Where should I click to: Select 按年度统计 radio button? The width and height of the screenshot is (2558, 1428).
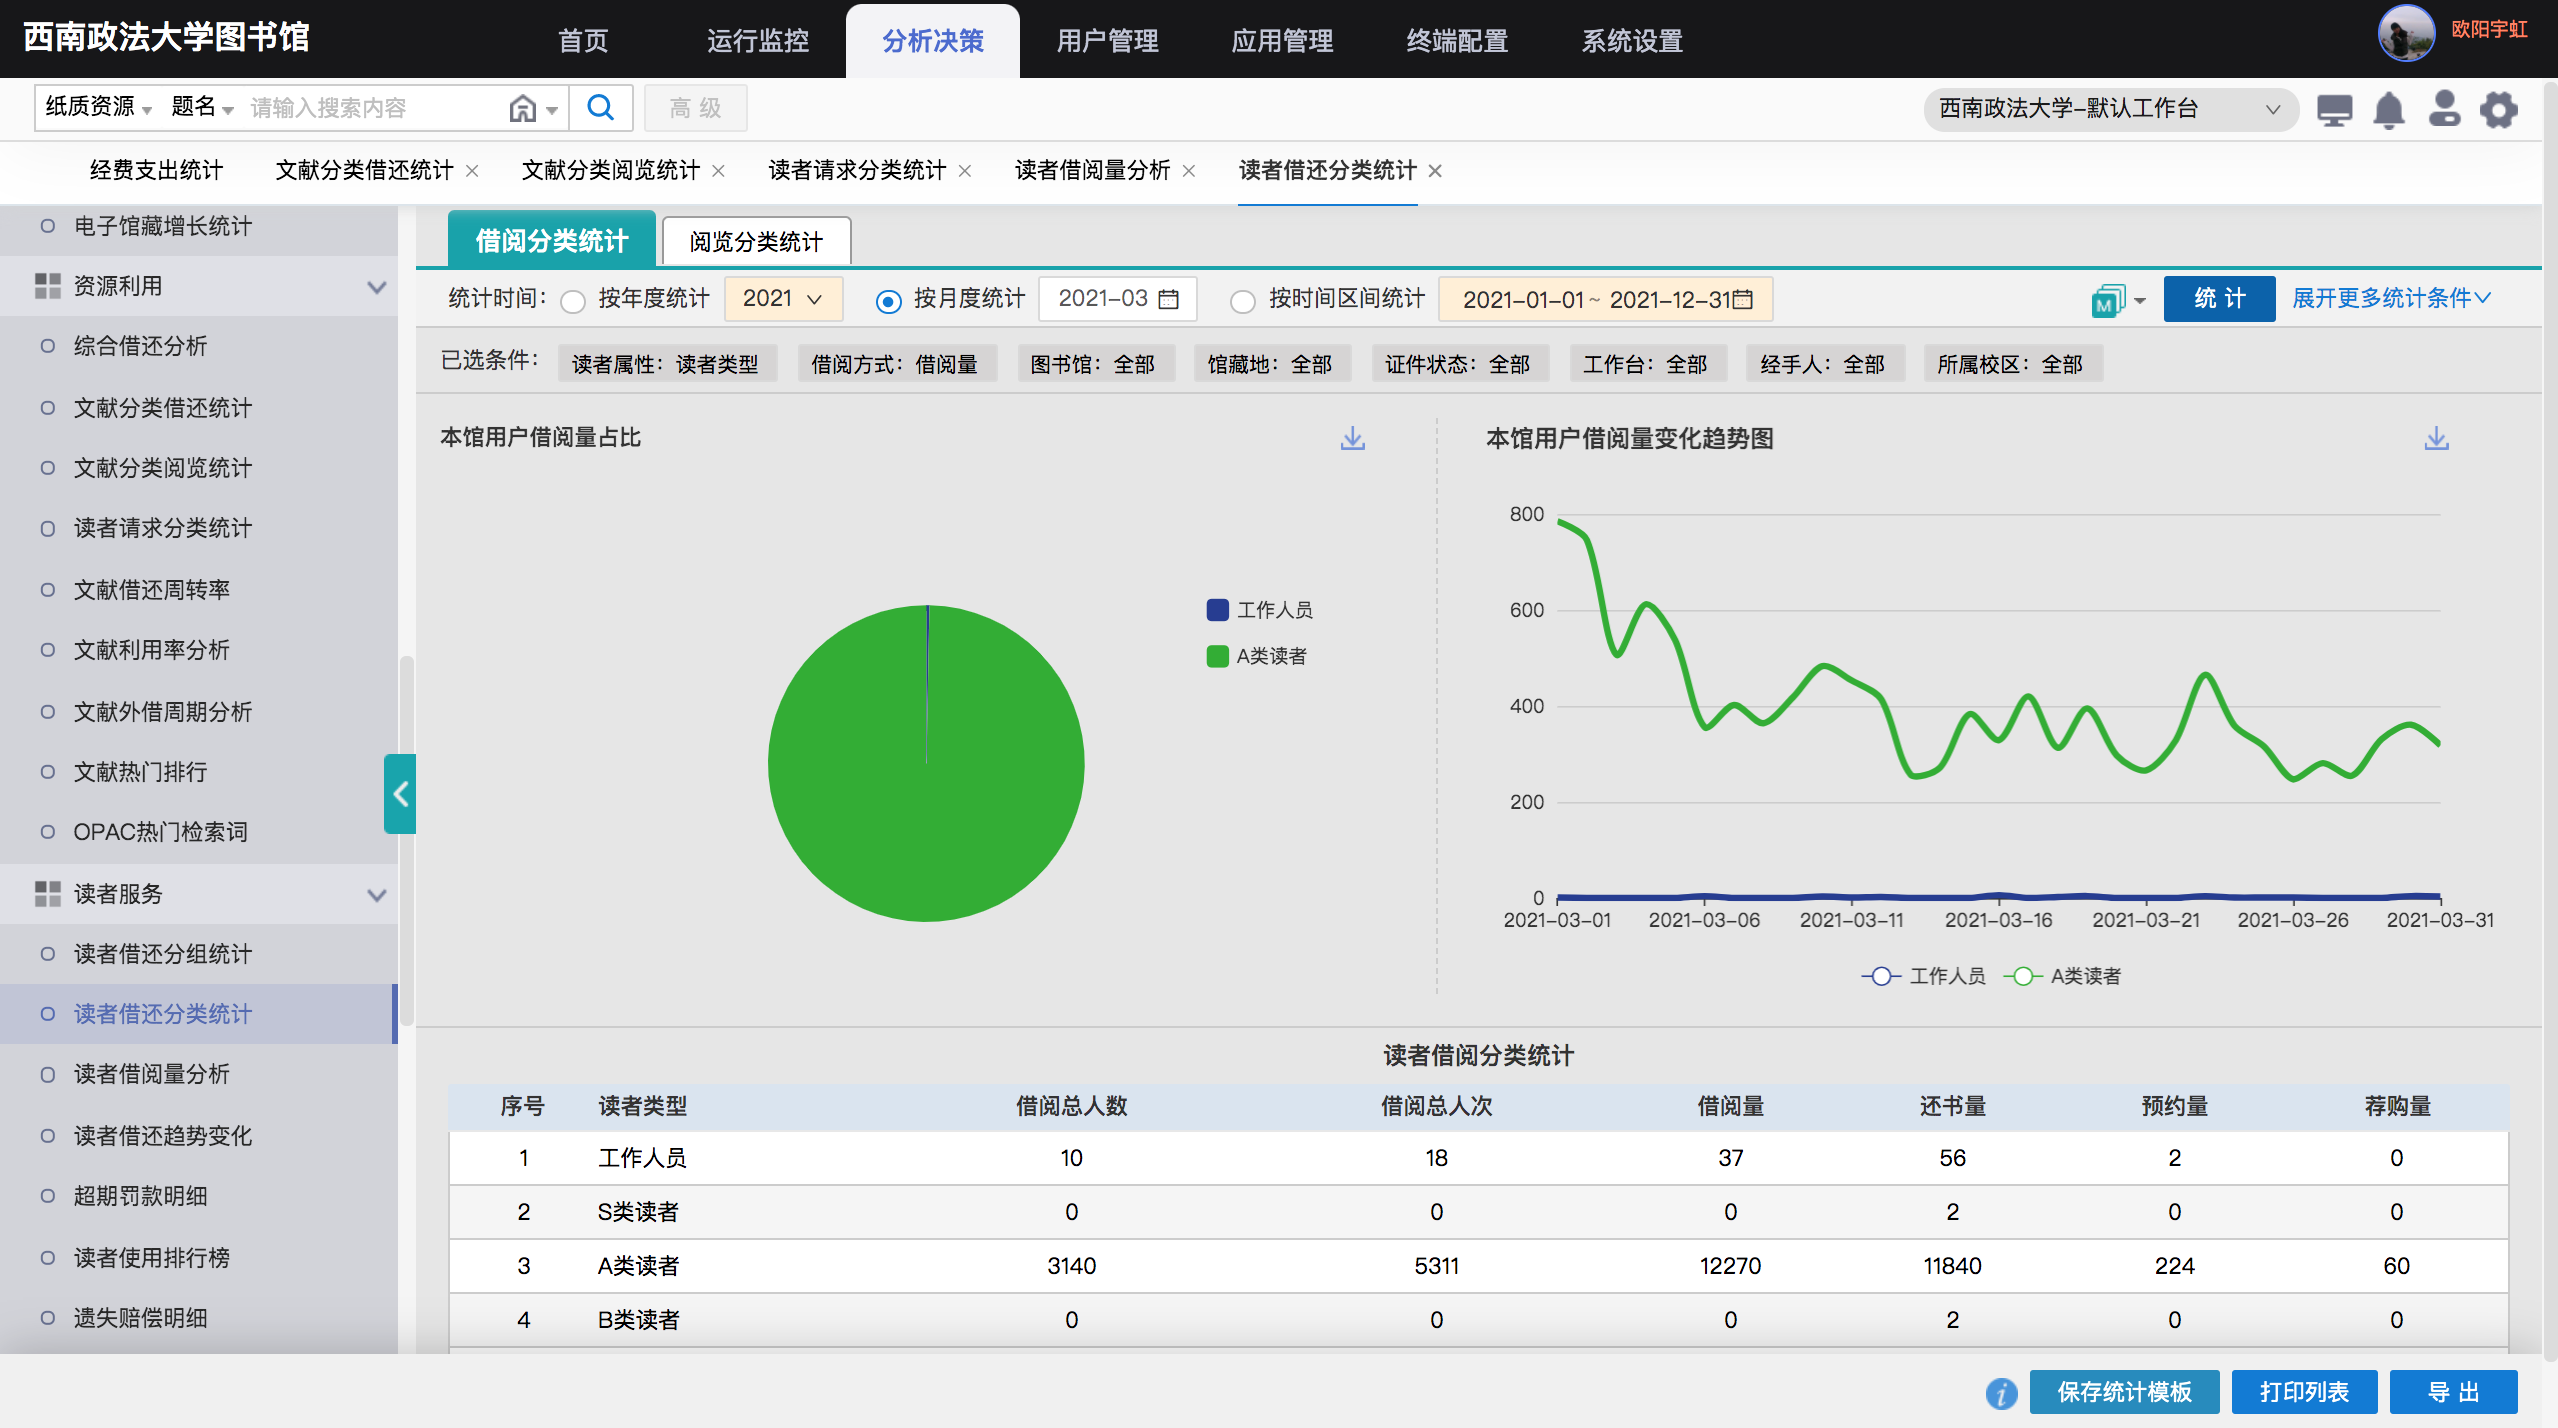pos(573,300)
